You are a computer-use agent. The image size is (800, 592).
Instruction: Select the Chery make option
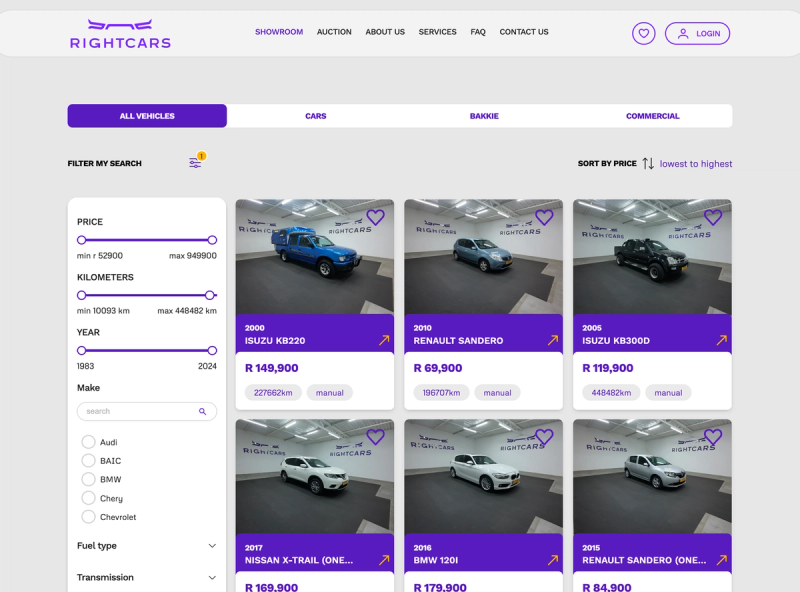point(88,498)
